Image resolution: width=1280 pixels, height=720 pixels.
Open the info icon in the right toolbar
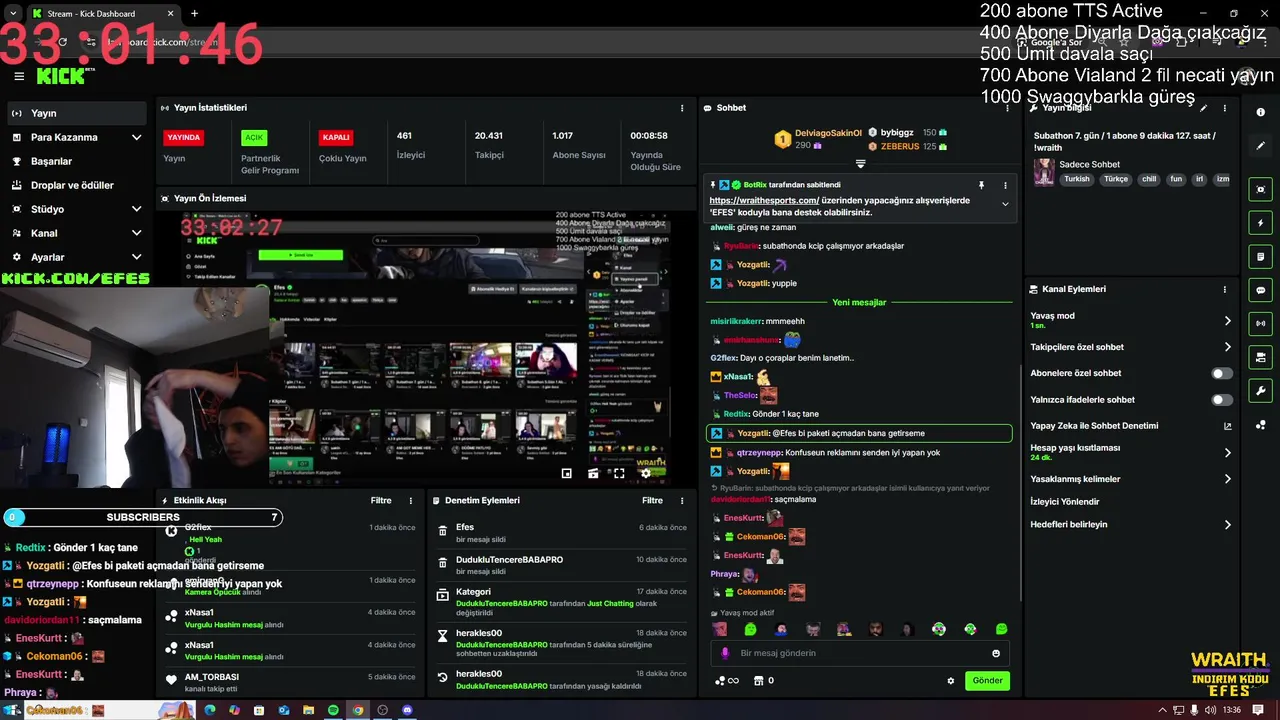pos(1261,112)
